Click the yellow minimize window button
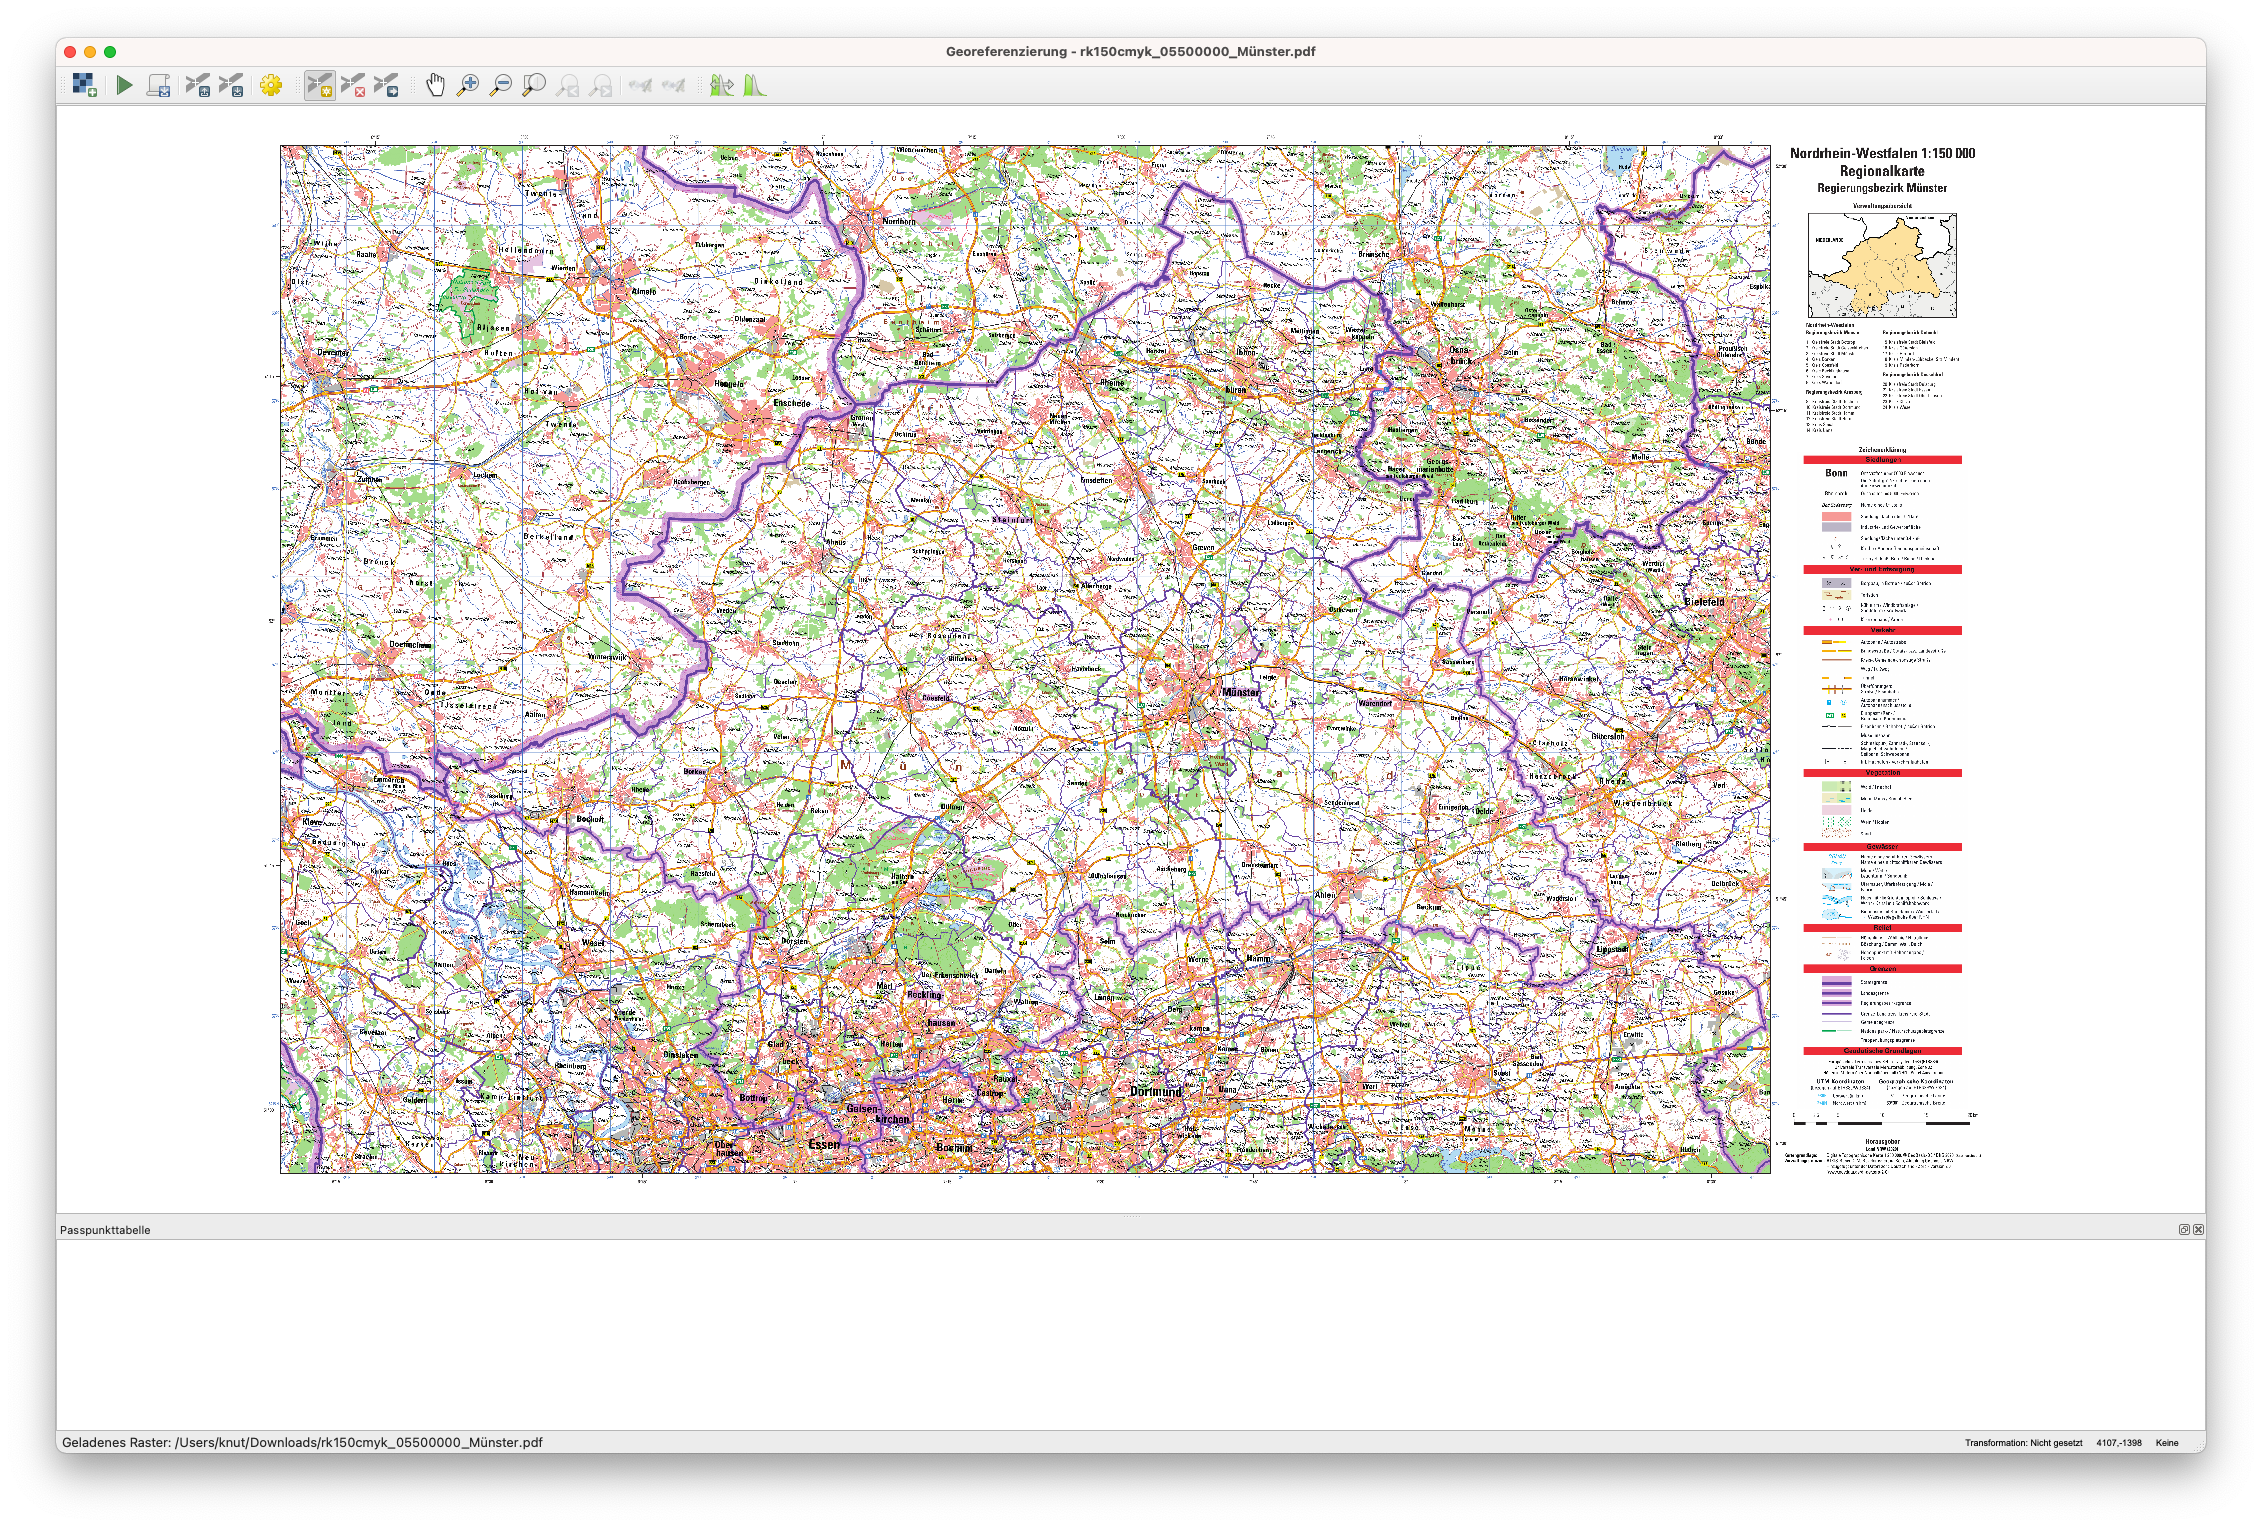Image resolution: width=2262 pixels, height=1527 pixels. [90, 52]
